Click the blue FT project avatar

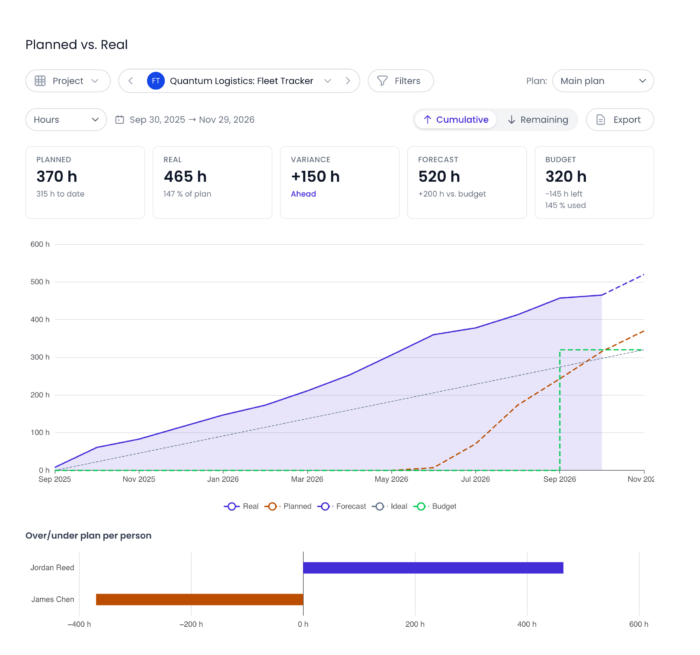156,81
